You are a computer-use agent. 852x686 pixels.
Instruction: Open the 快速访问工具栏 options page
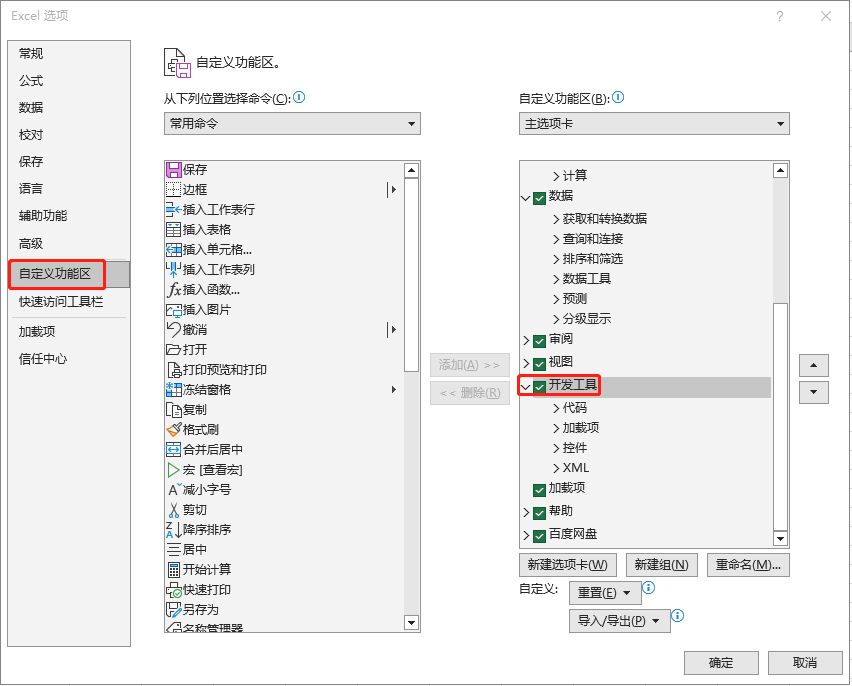click(x=61, y=302)
